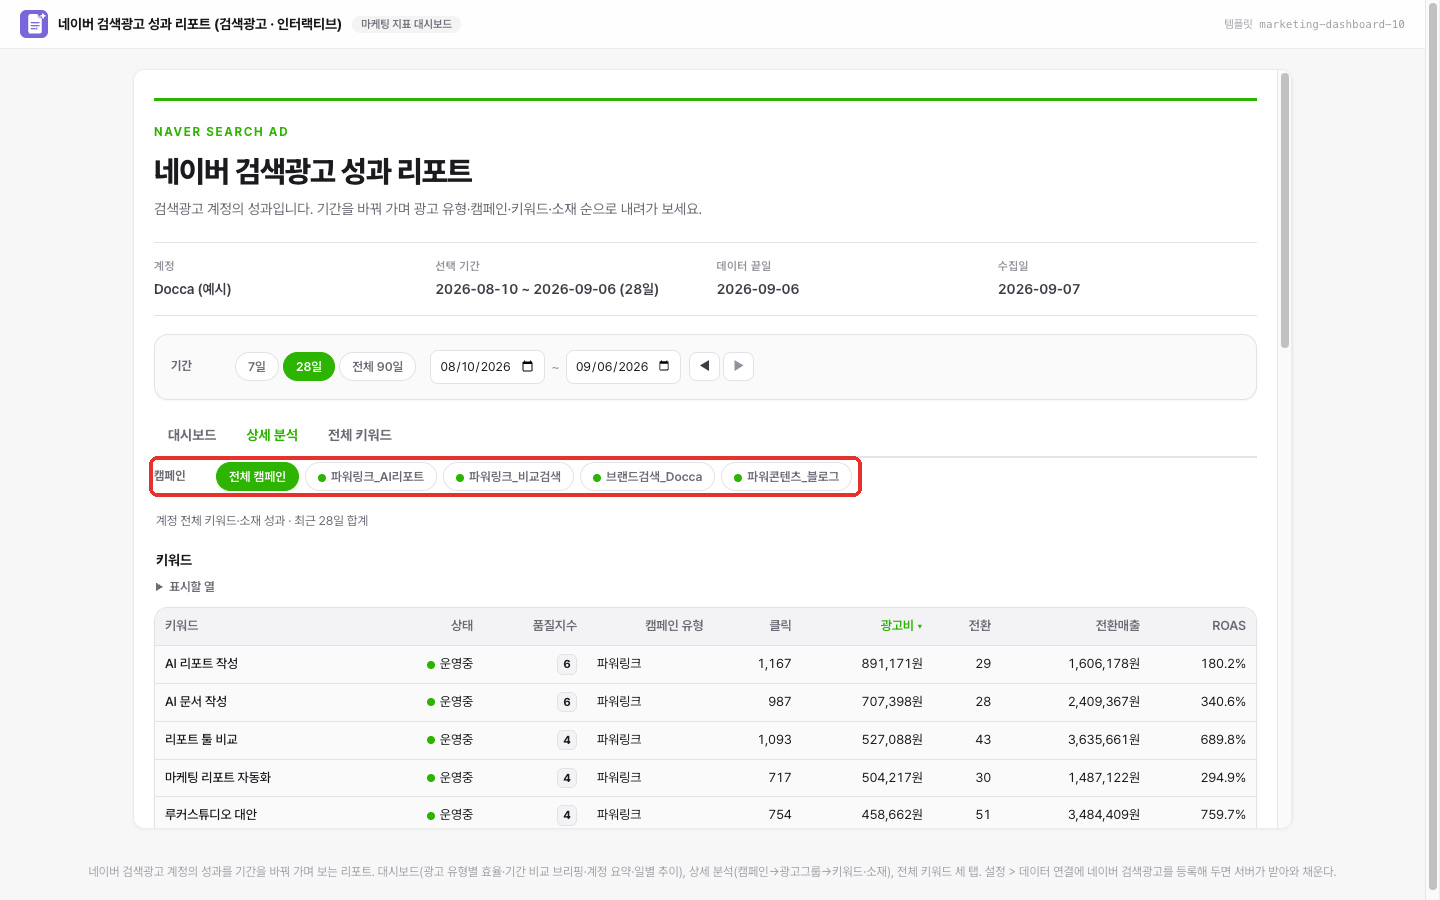This screenshot has width=1440, height=900.
Task: Click the 전환 column header
Action: click(x=980, y=626)
